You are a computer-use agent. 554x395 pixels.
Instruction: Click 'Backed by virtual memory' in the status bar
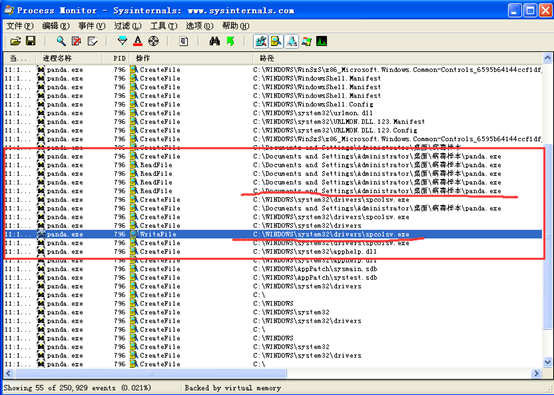pos(233,388)
